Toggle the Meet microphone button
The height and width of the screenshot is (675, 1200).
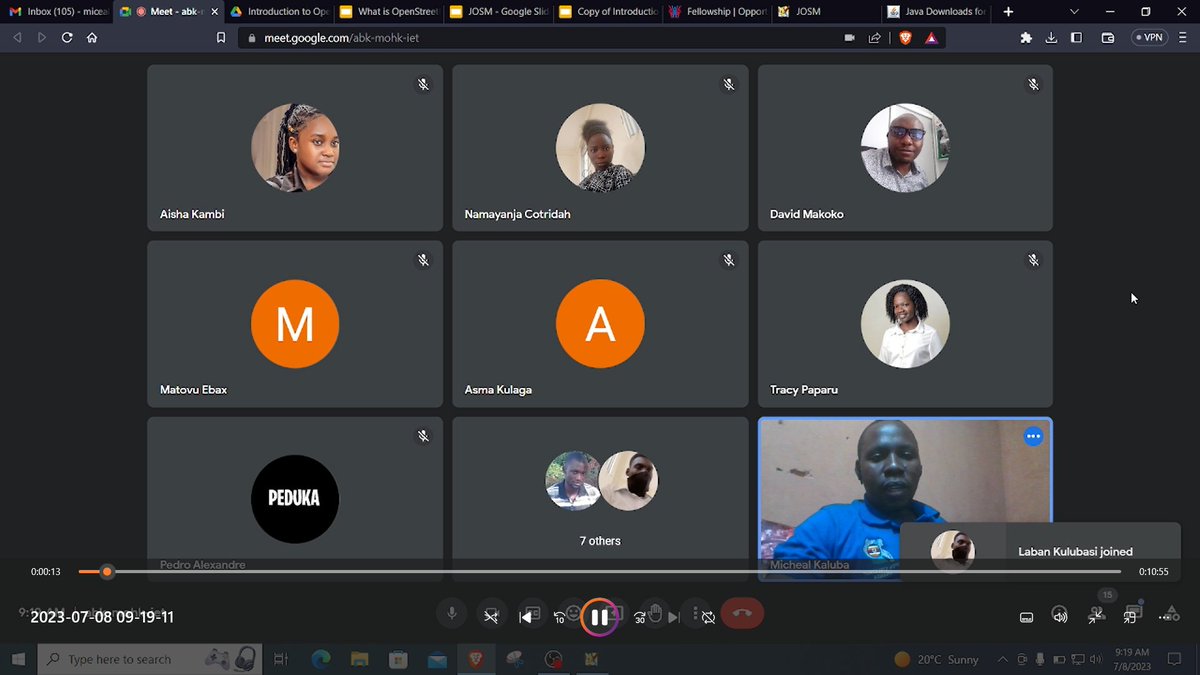point(452,614)
